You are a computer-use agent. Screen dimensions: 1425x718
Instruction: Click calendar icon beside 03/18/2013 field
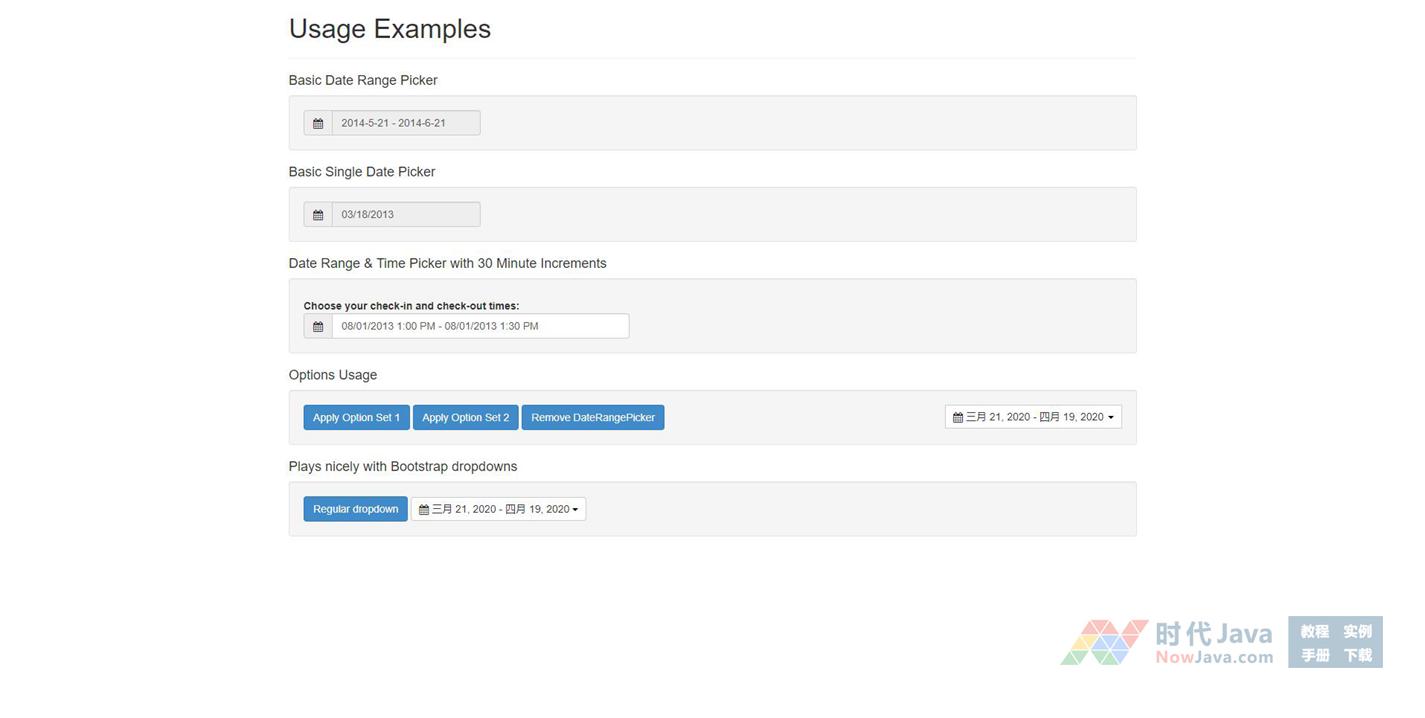318,215
